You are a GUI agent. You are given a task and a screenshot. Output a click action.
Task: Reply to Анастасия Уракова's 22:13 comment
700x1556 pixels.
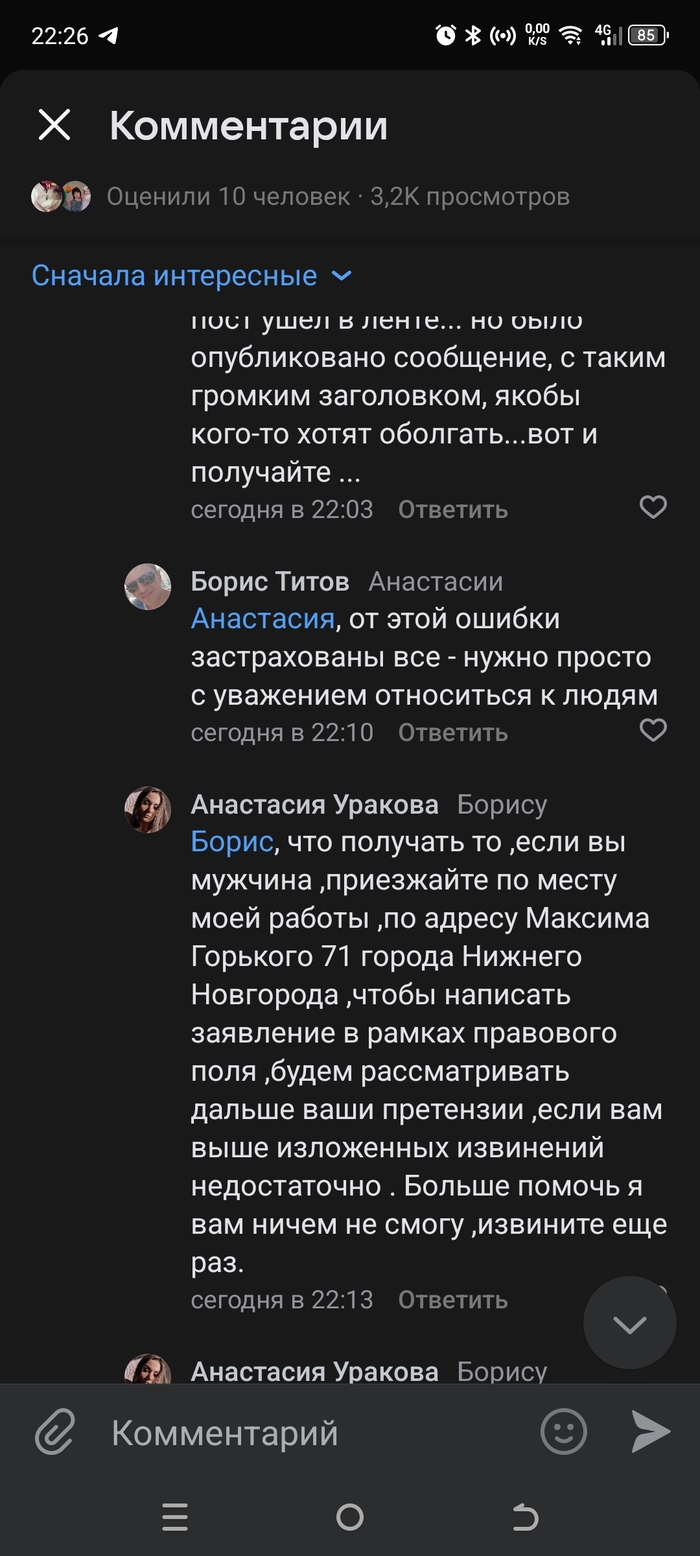(x=452, y=1300)
